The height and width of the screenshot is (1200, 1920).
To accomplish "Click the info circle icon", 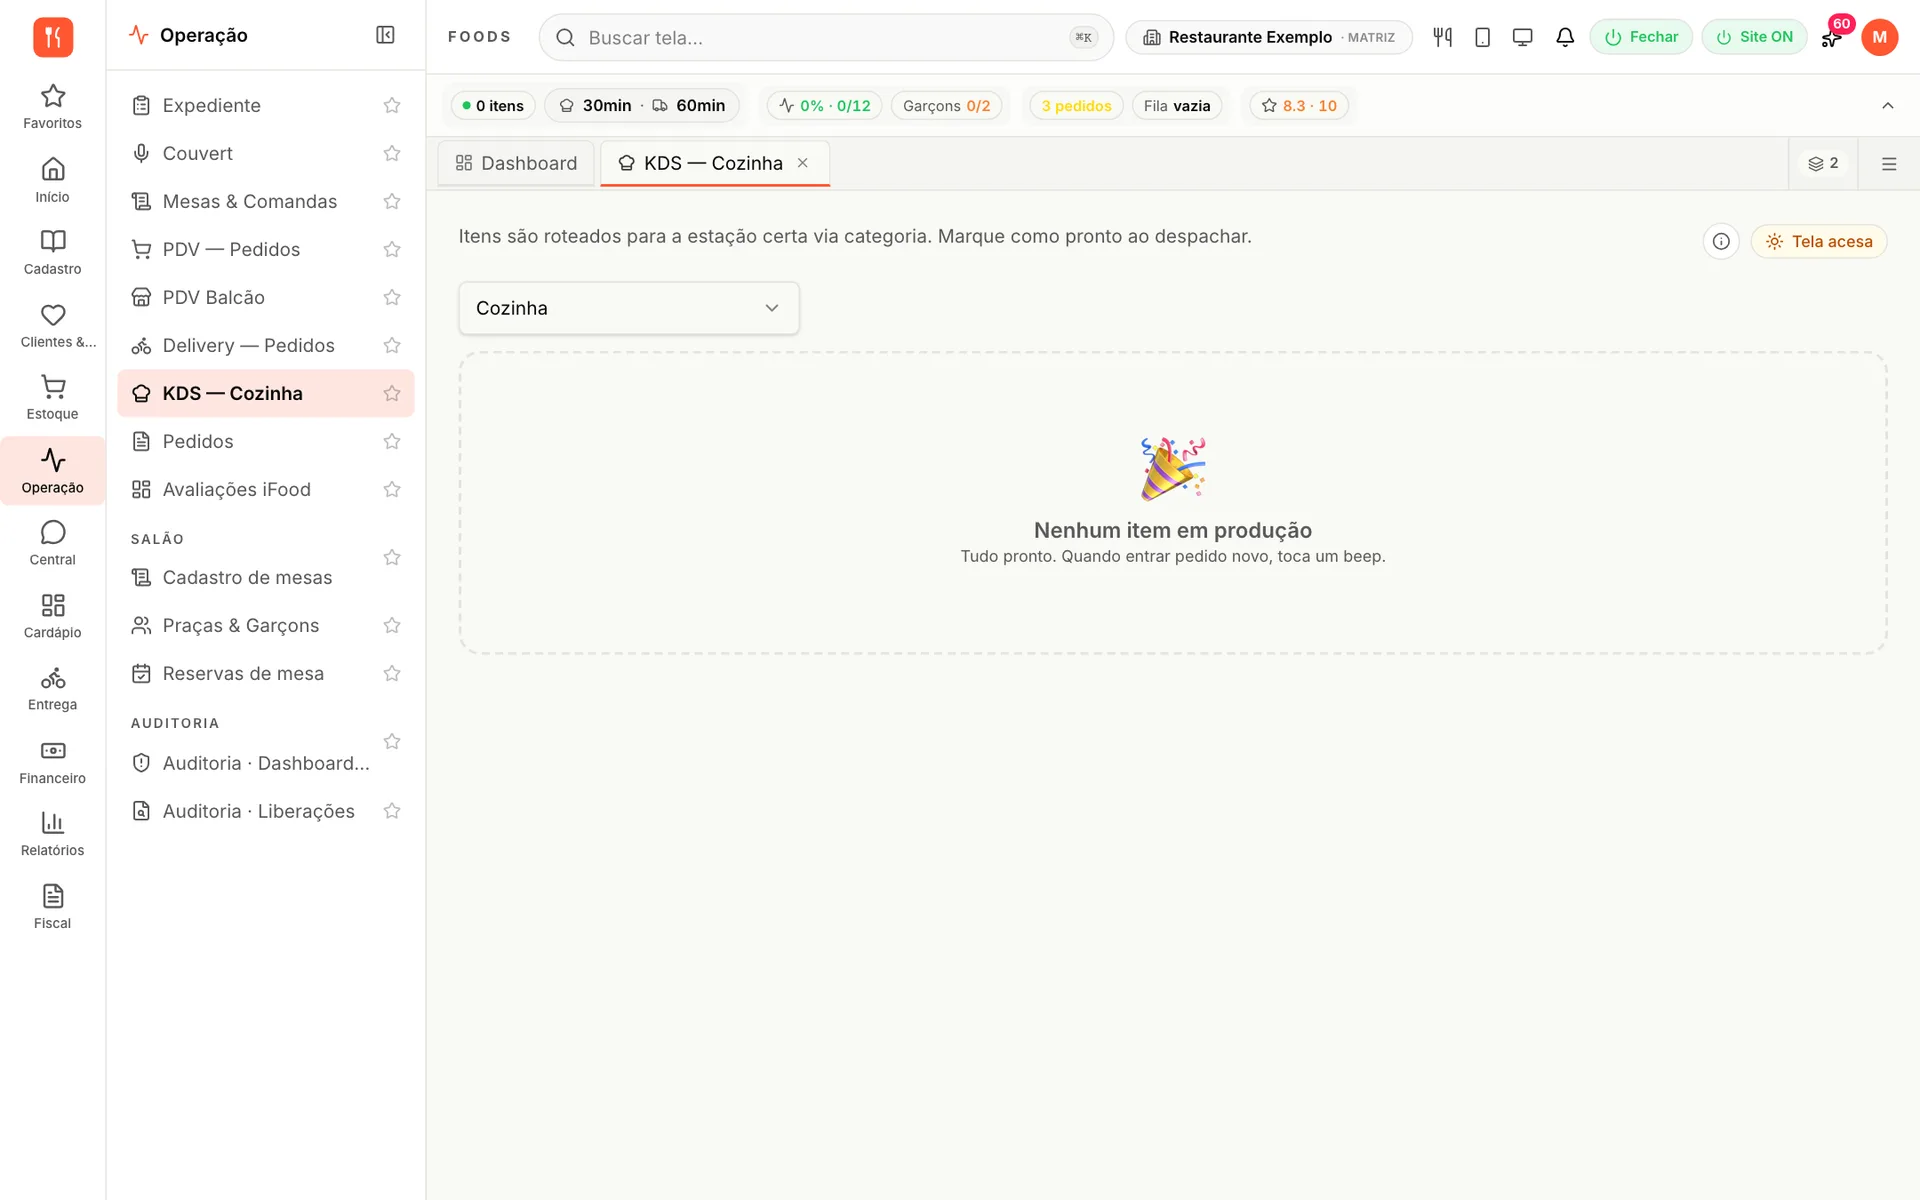I will tap(1721, 241).
